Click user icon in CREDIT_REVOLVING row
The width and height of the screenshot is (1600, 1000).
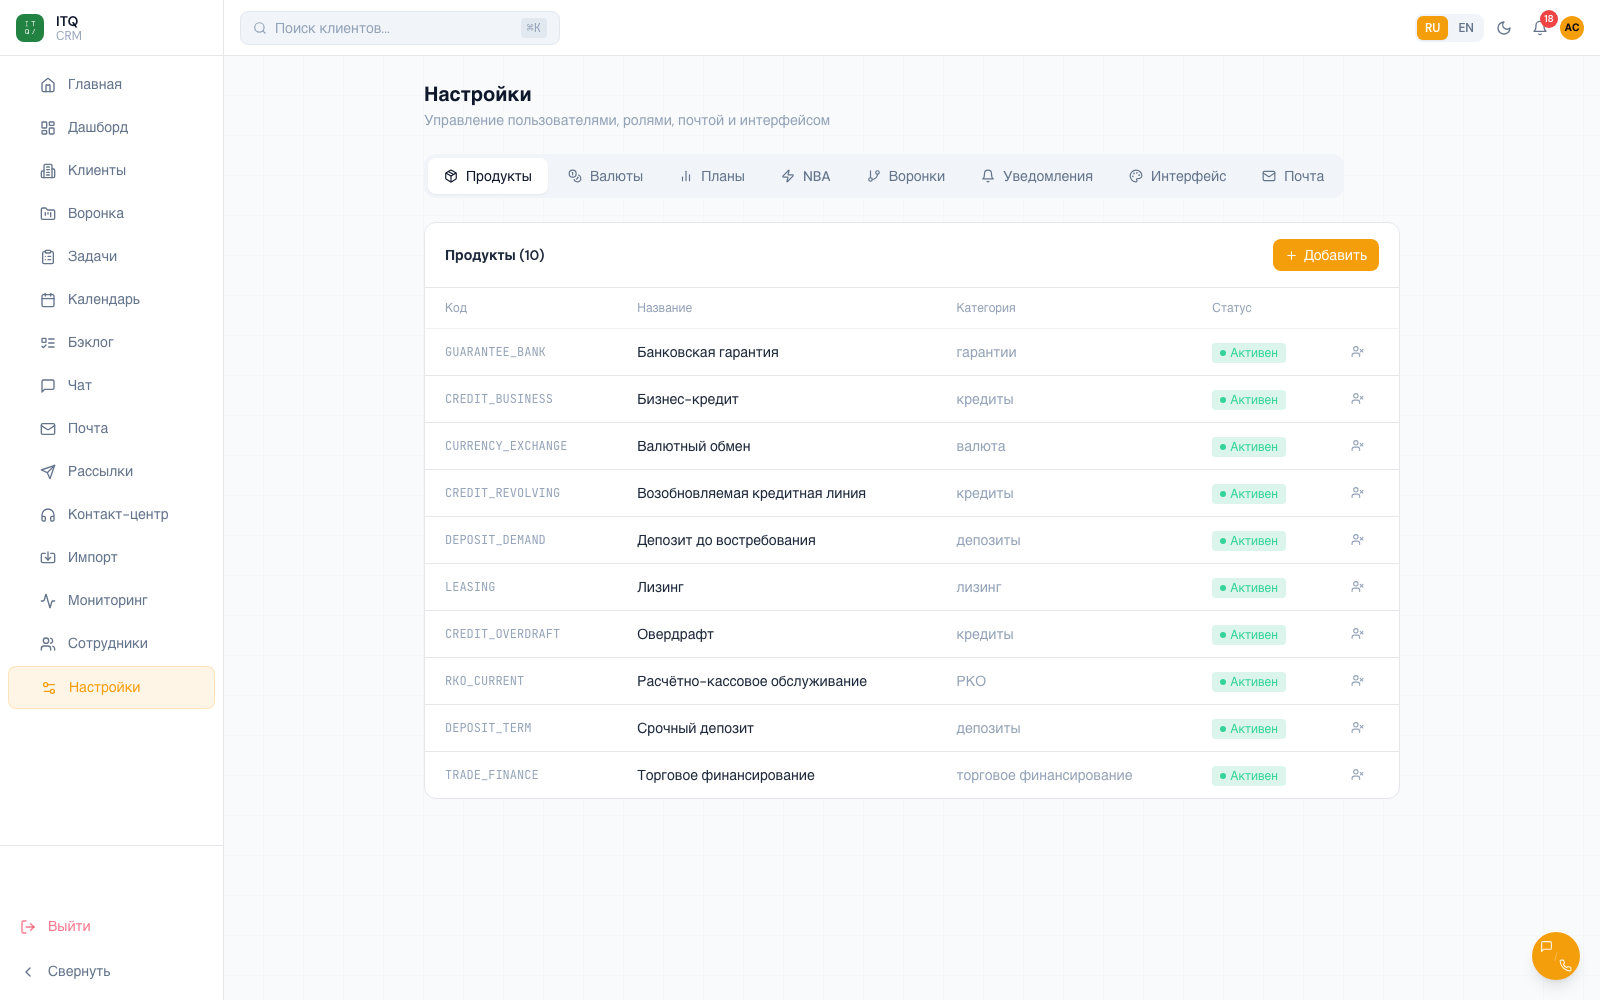[1357, 493]
